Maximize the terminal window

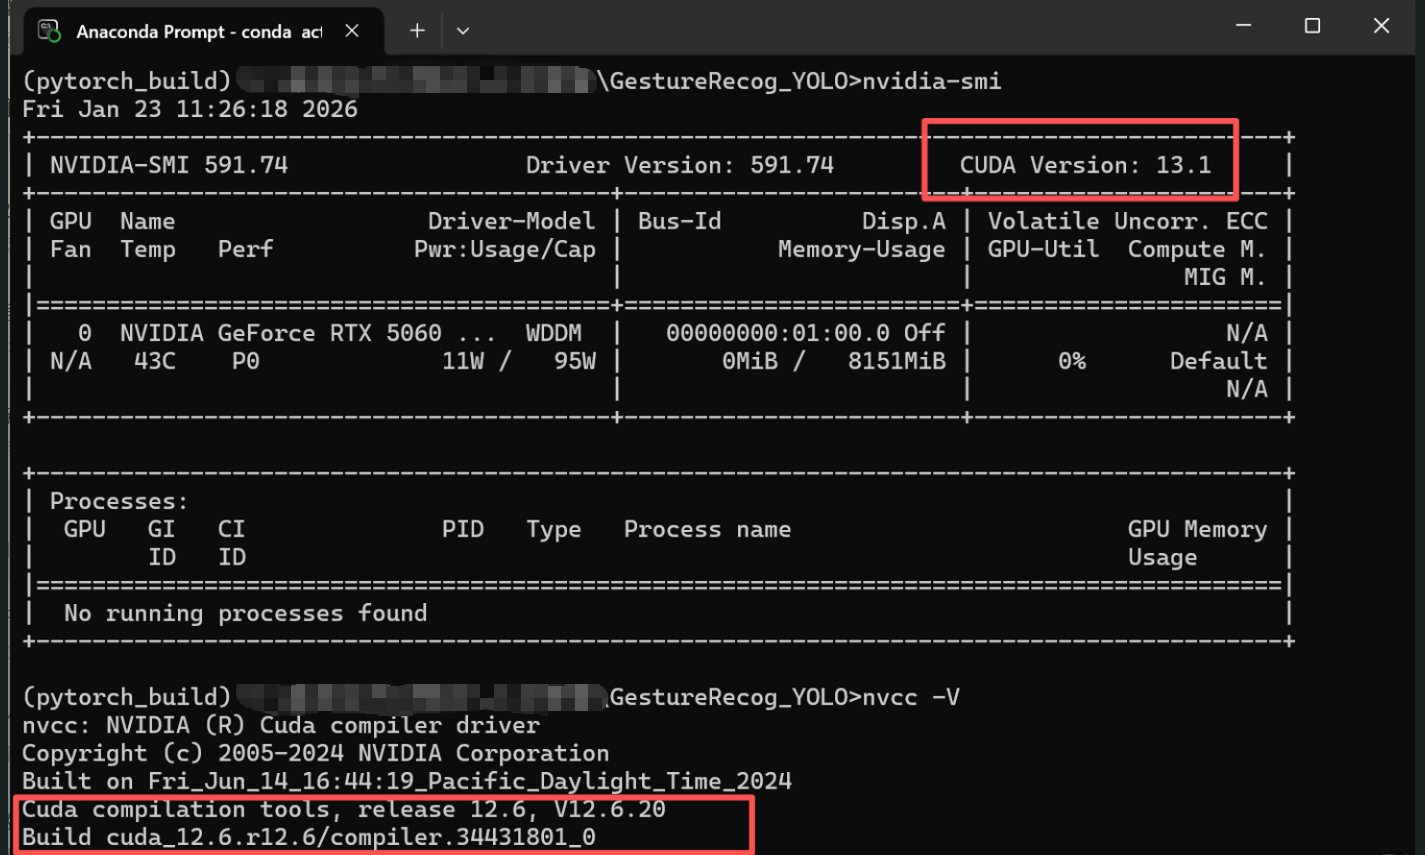(1312, 26)
